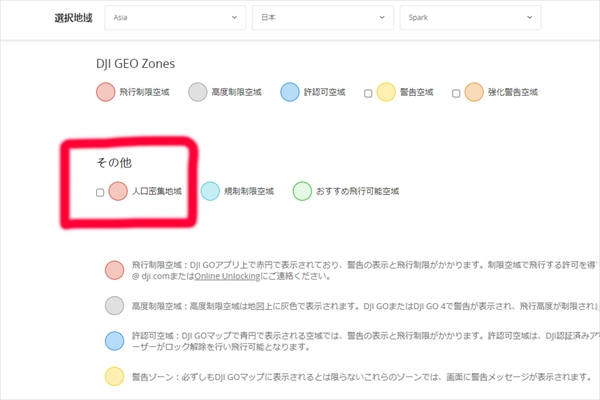The image size is (600, 400).
Task: Tick the 人口密集地域 checkbox
Action: [x=100, y=193]
